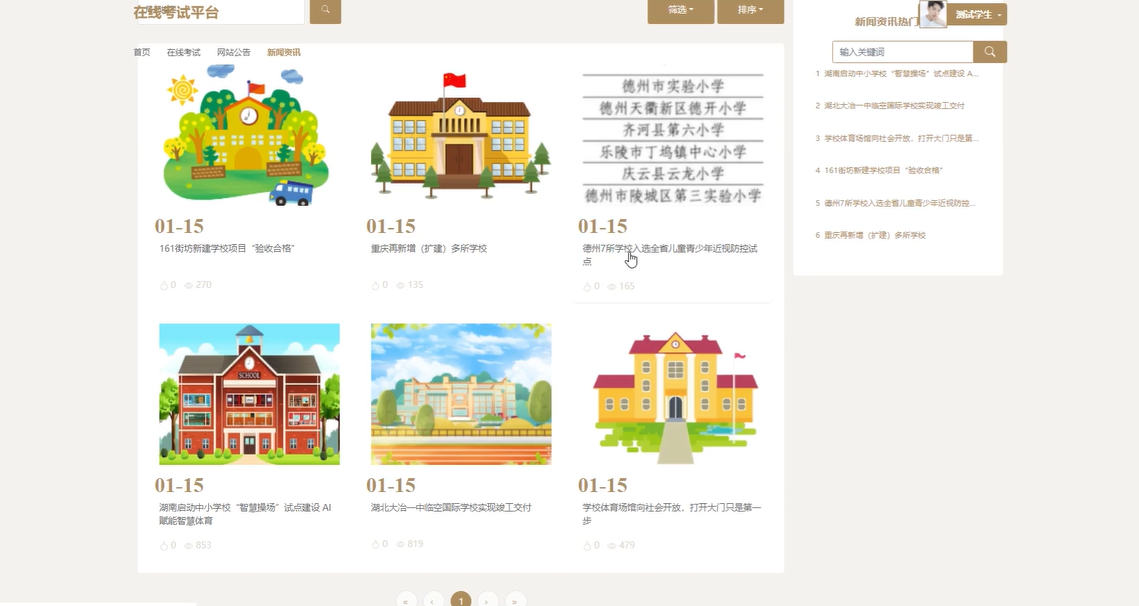Click the keyword search magnifier button in sidebar
This screenshot has height=606, width=1139.
click(x=989, y=52)
